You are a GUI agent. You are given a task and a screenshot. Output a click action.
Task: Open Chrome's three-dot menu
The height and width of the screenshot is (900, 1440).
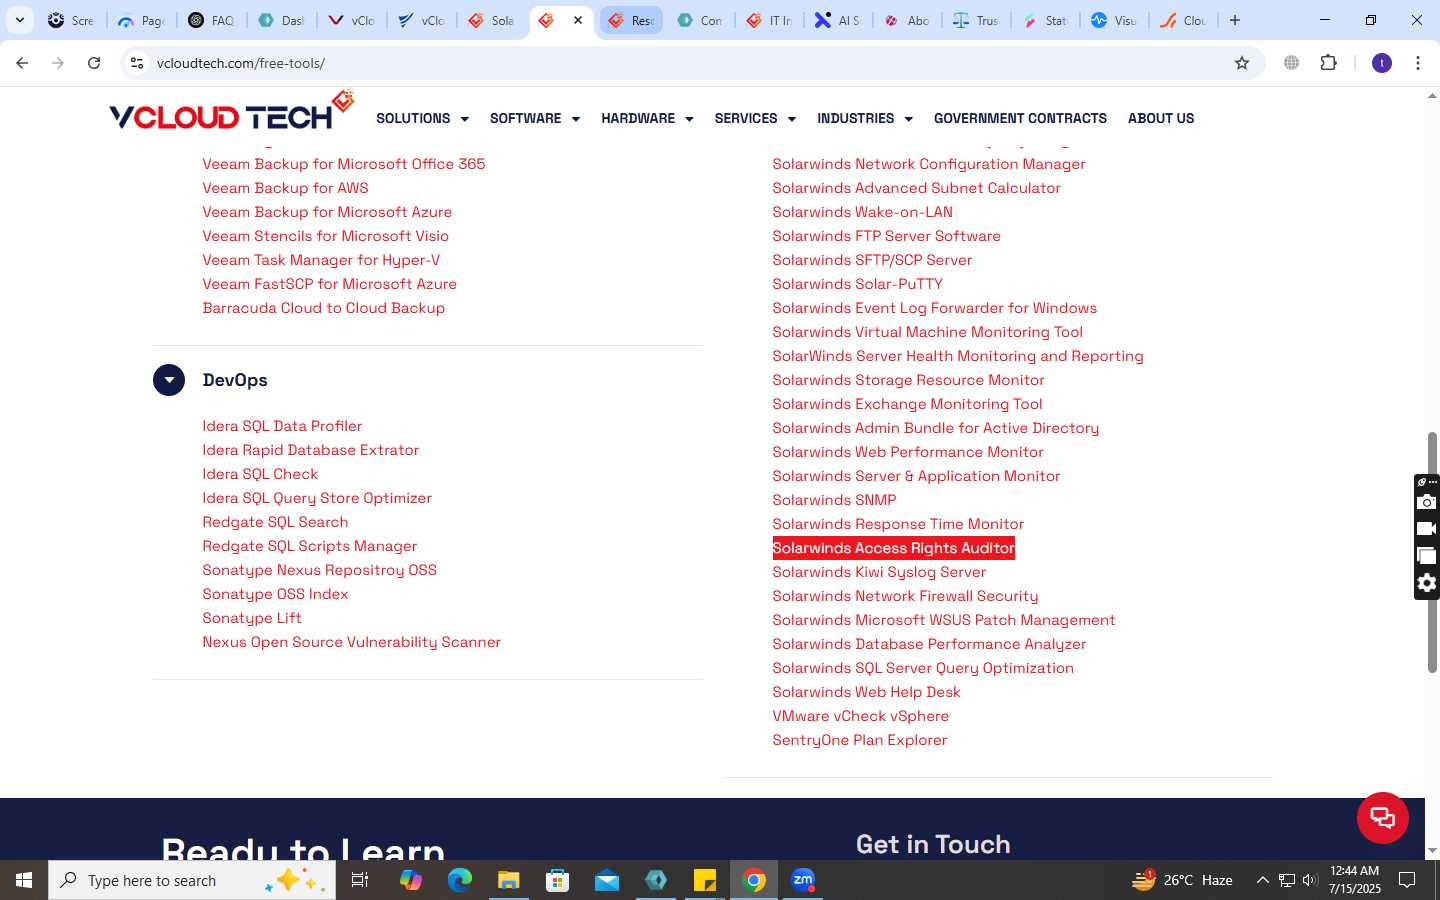(x=1418, y=63)
